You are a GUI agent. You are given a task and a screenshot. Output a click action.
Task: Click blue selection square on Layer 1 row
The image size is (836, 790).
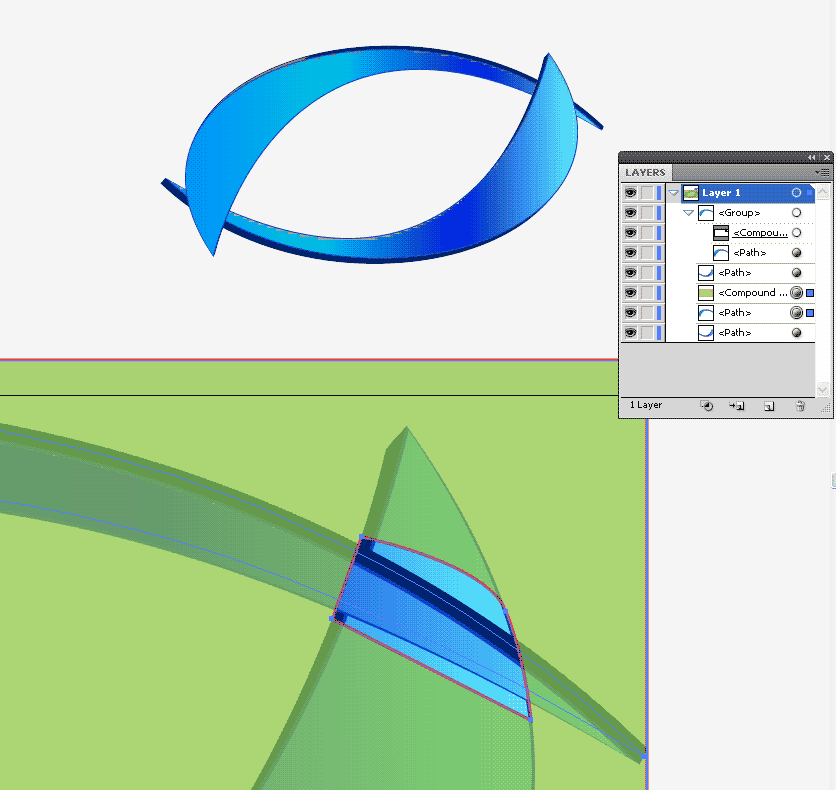click(810, 192)
